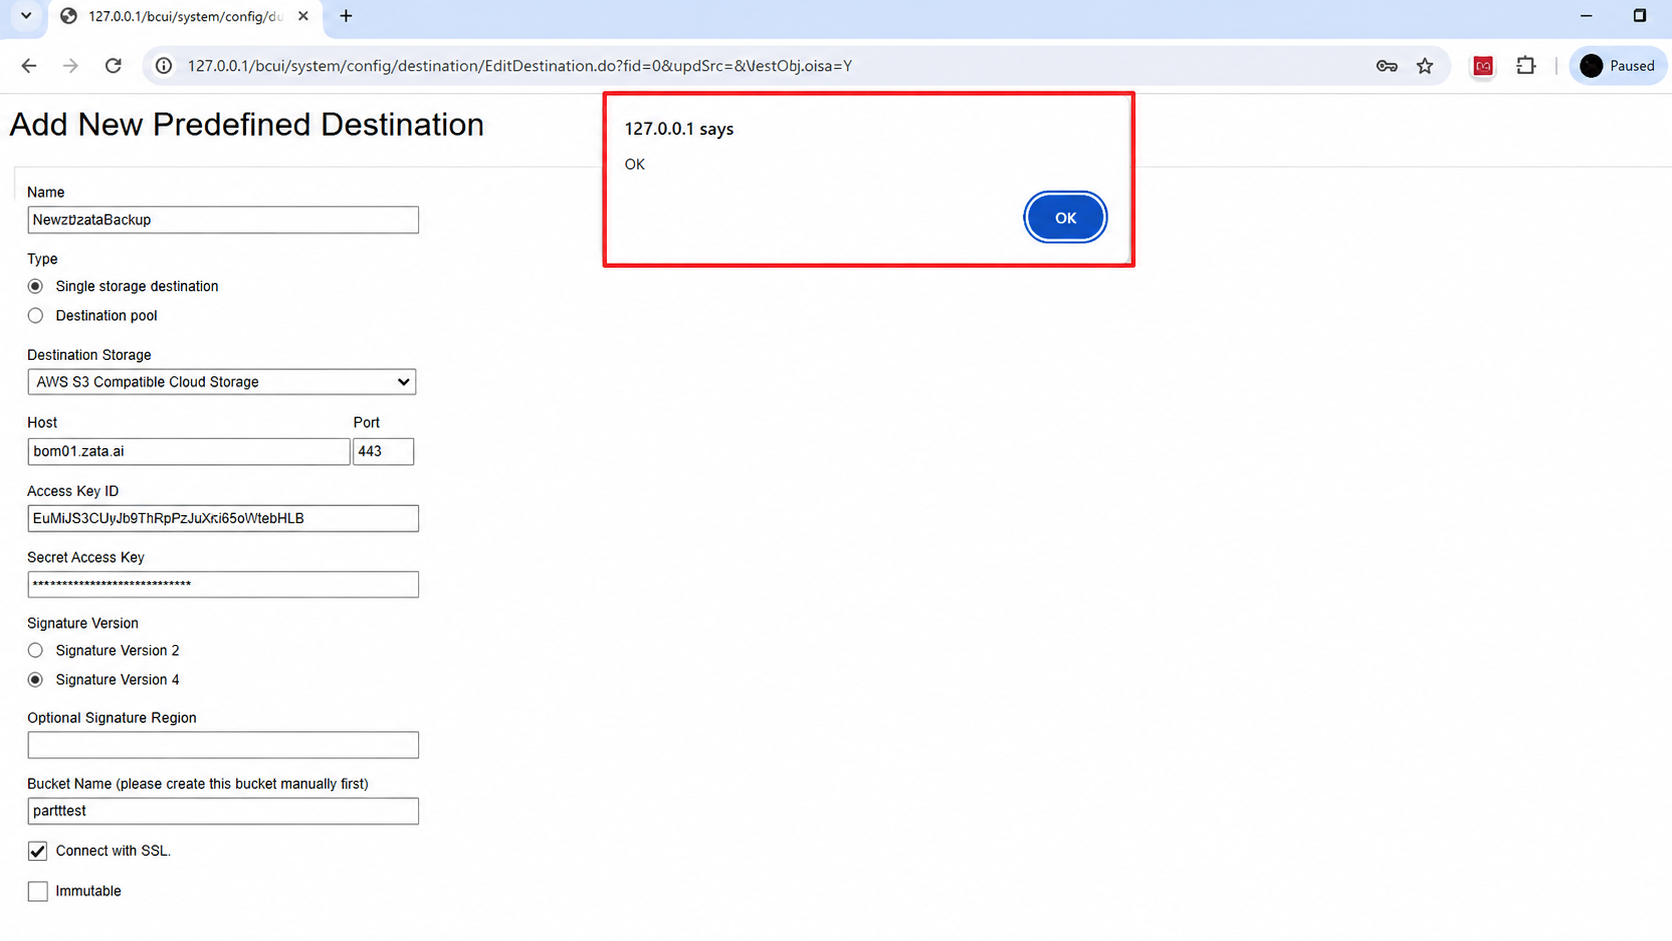Viewport: 1672px width, 941px height.
Task: Bookmark this page with the star icon
Action: tap(1425, 66)
